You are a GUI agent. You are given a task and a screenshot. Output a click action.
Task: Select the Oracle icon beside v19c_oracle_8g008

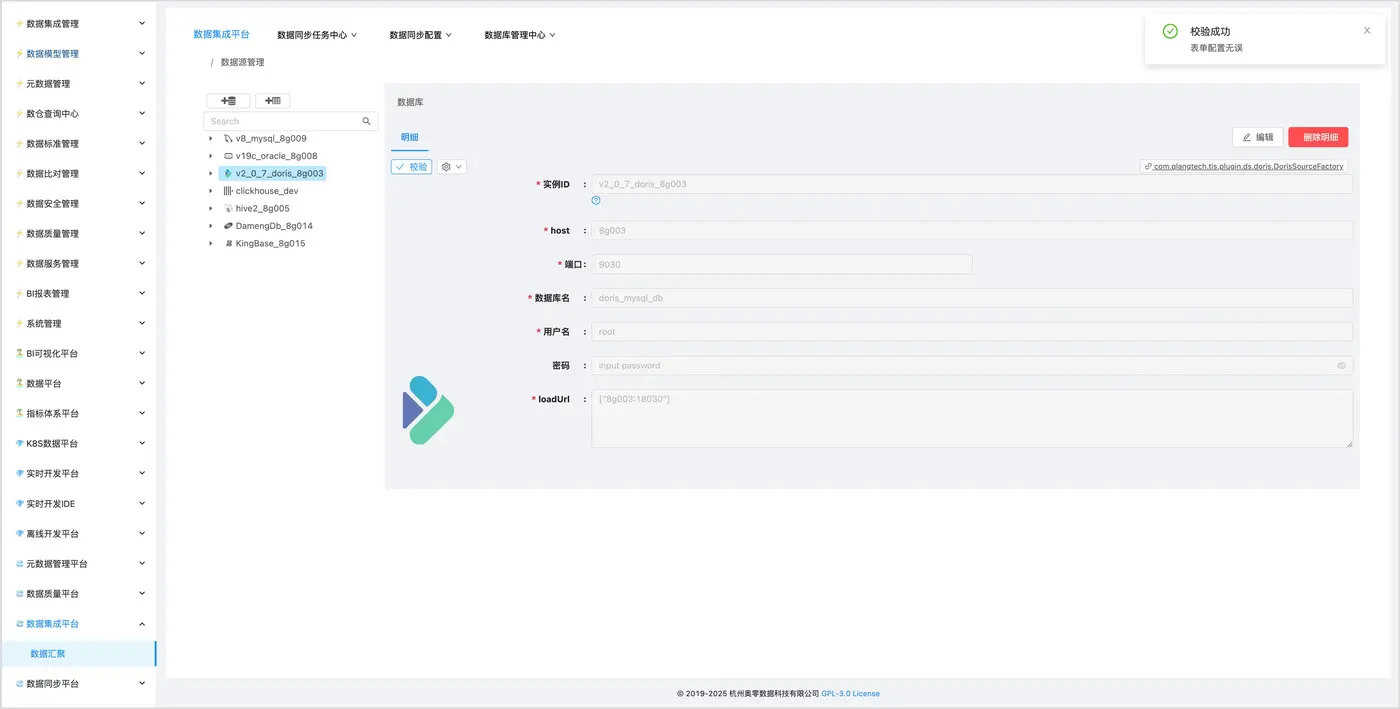point(228,156)
